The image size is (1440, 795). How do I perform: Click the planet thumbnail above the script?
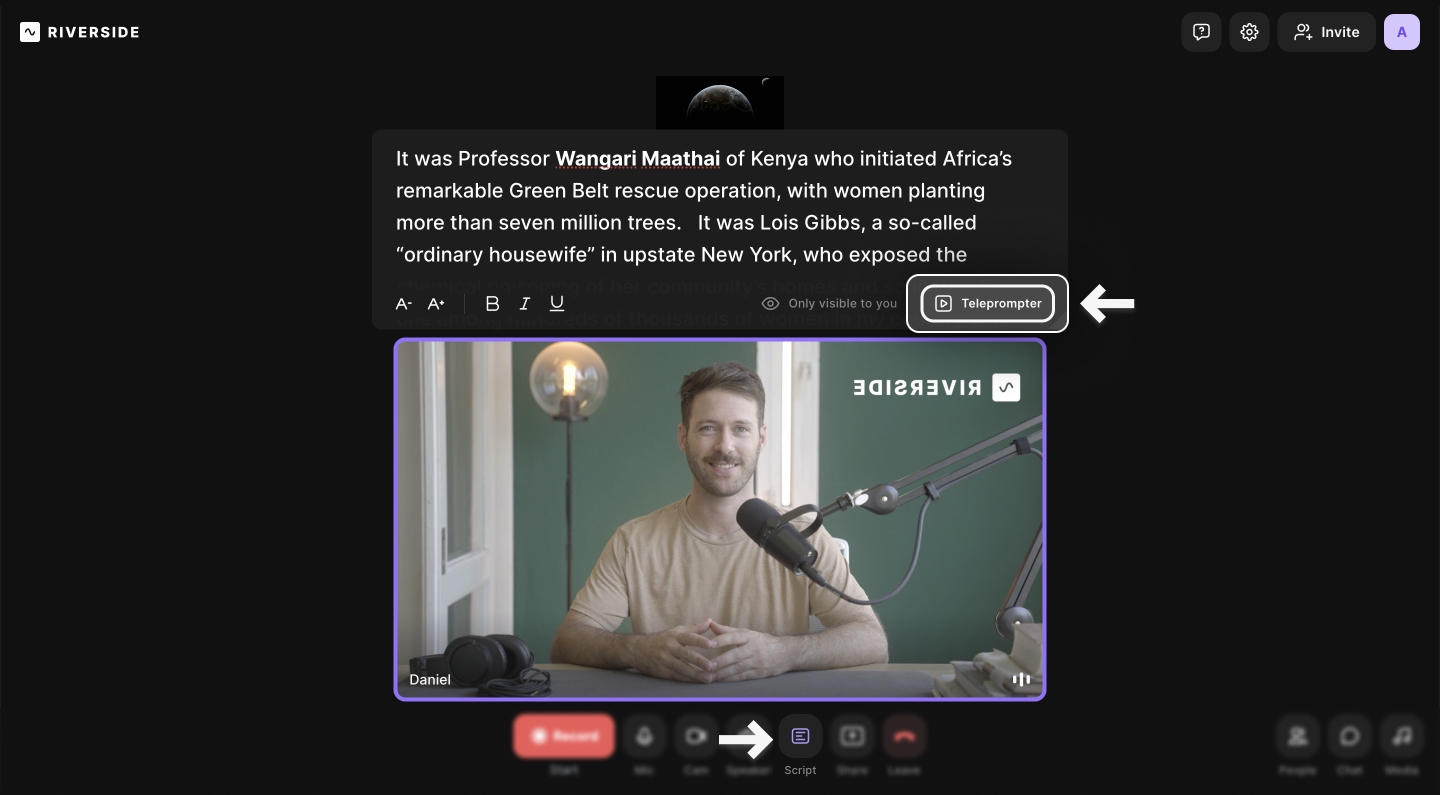pos(720,102)
